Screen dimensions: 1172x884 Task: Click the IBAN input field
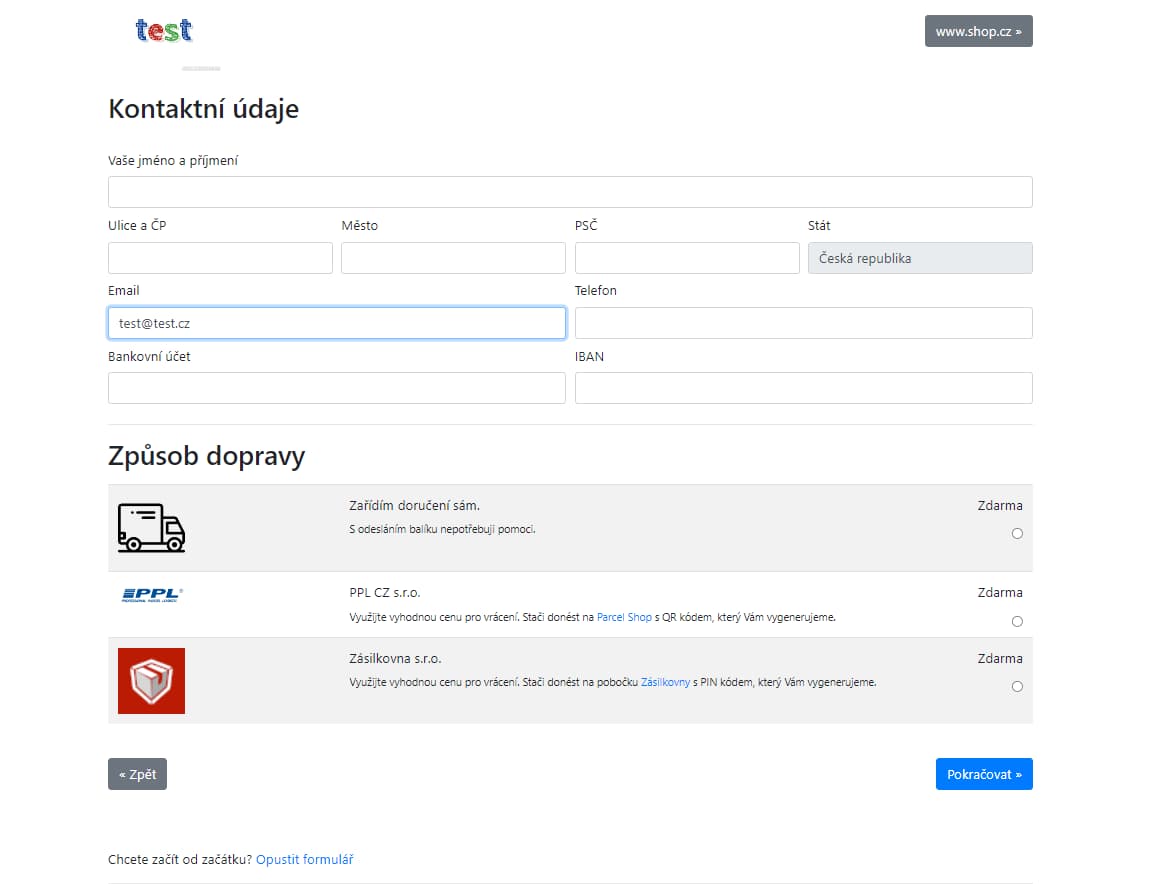pos(803,388)
